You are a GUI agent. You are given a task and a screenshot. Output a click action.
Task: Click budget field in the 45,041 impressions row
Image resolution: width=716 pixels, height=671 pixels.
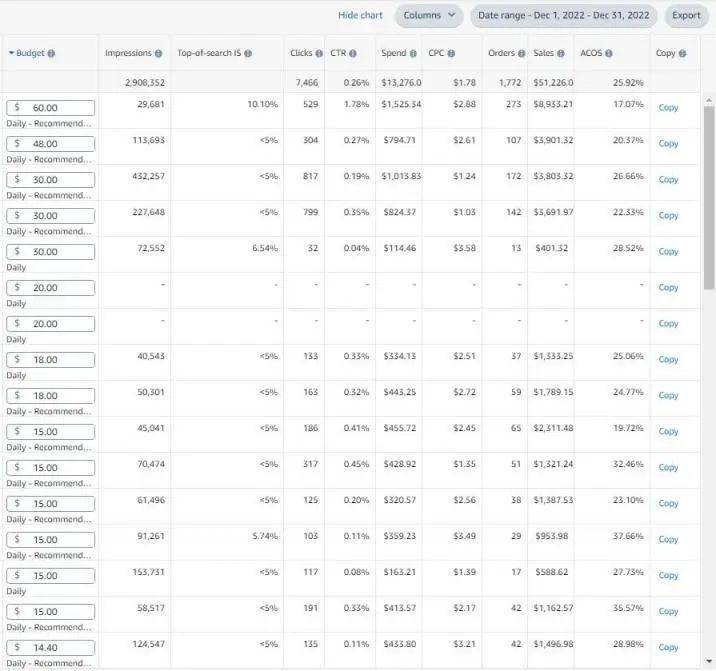(x=51, y=432)
